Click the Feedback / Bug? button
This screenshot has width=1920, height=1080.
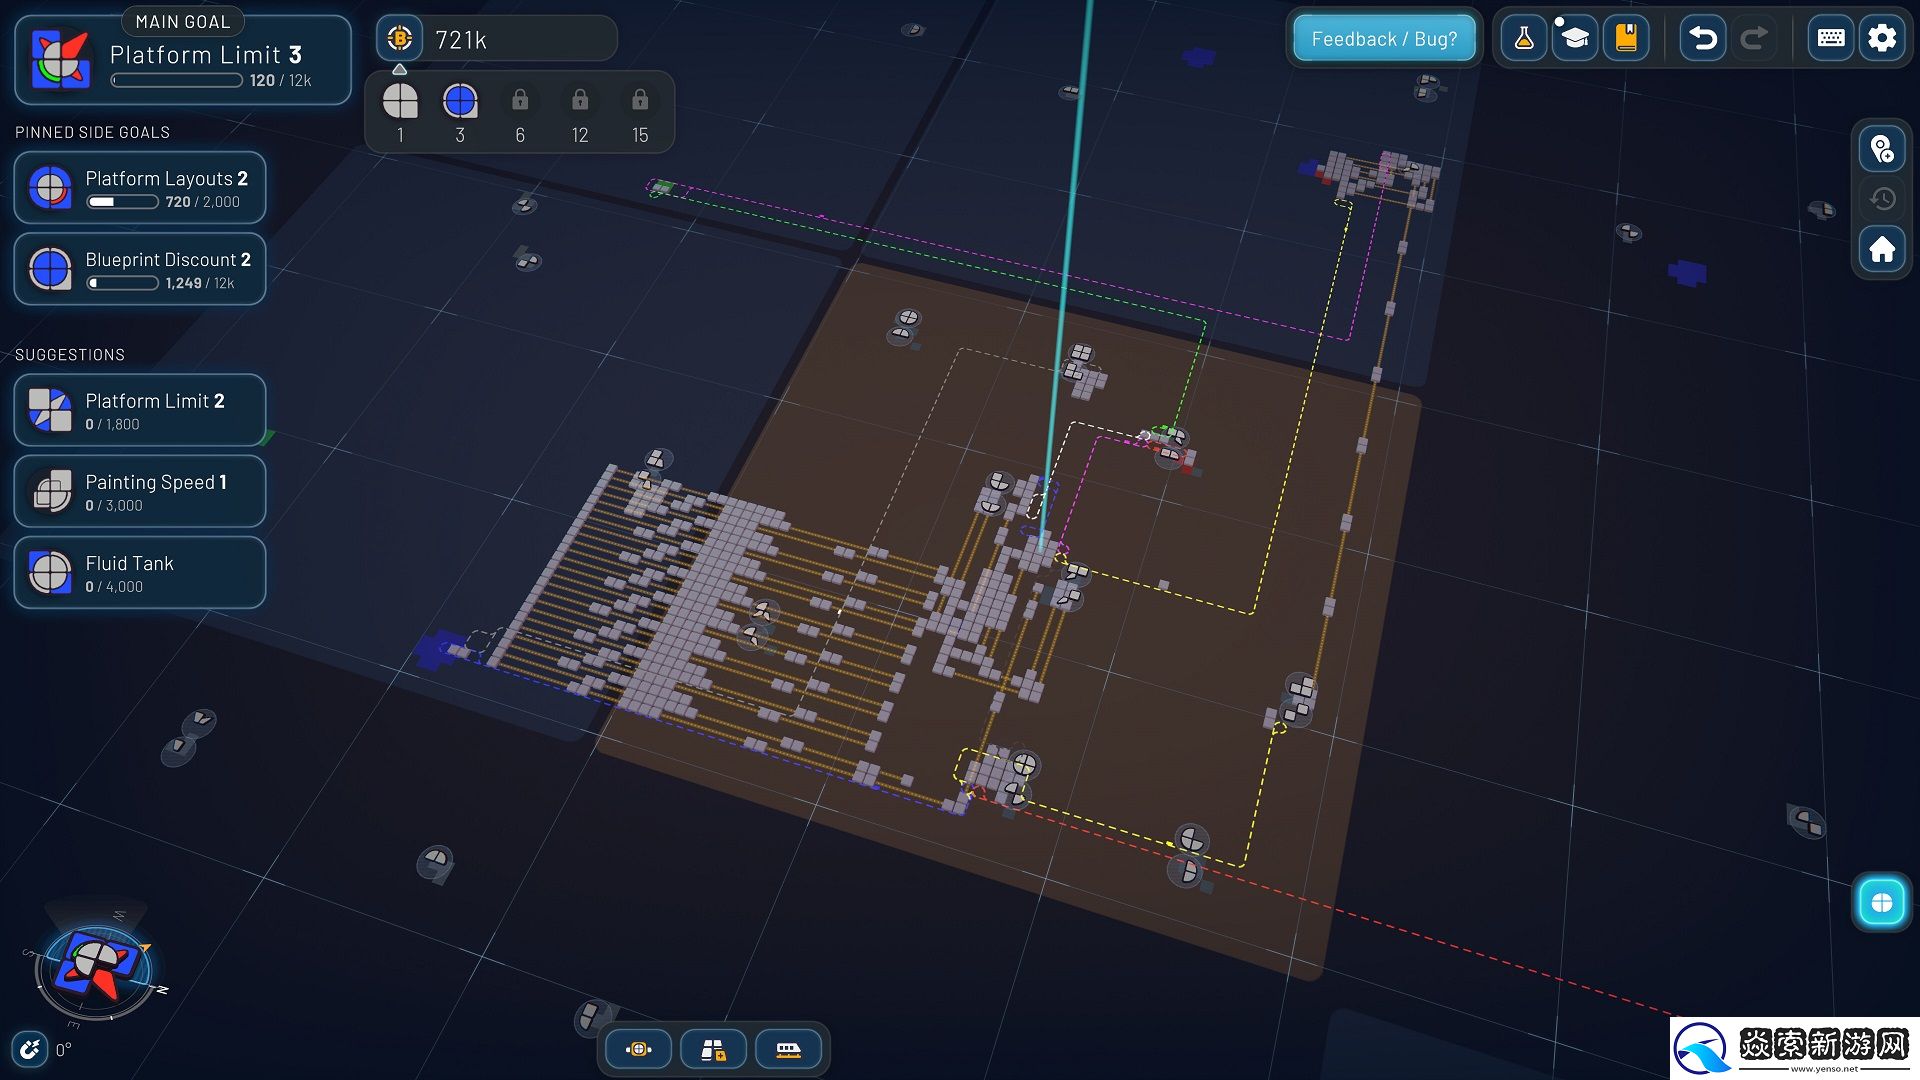point(1384,39)
